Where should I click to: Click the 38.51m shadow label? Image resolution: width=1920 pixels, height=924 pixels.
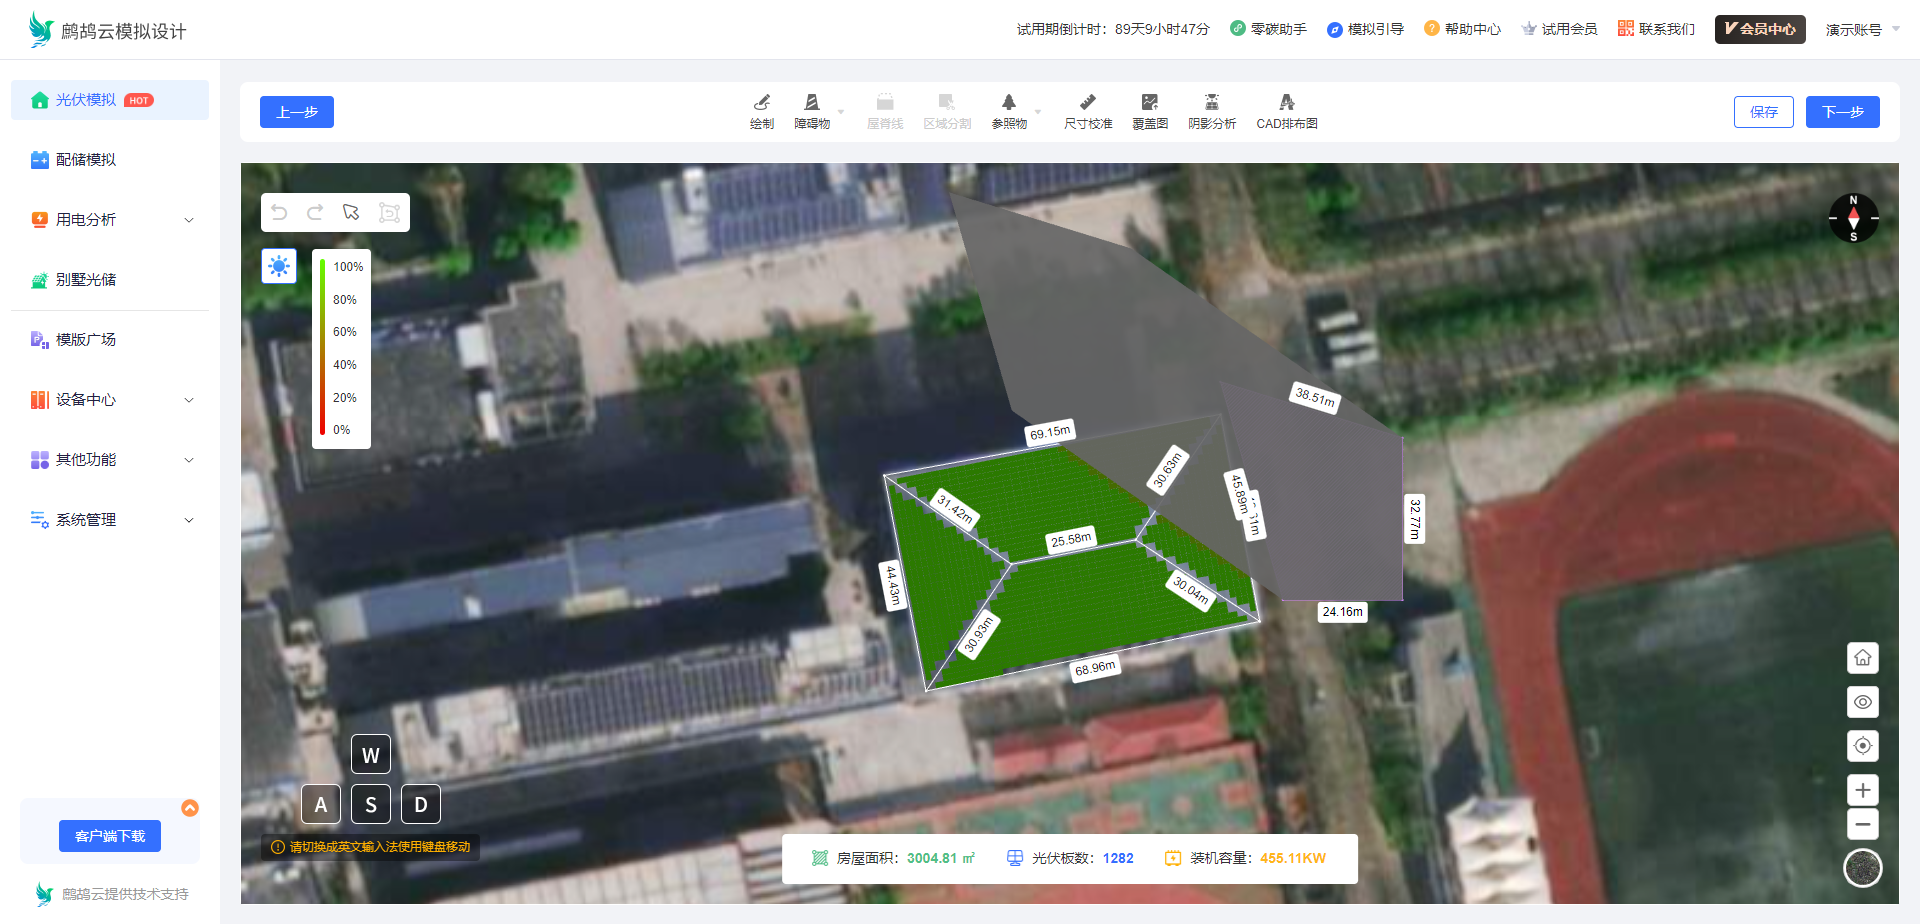pyautogui.click(x=1315, y=397)
